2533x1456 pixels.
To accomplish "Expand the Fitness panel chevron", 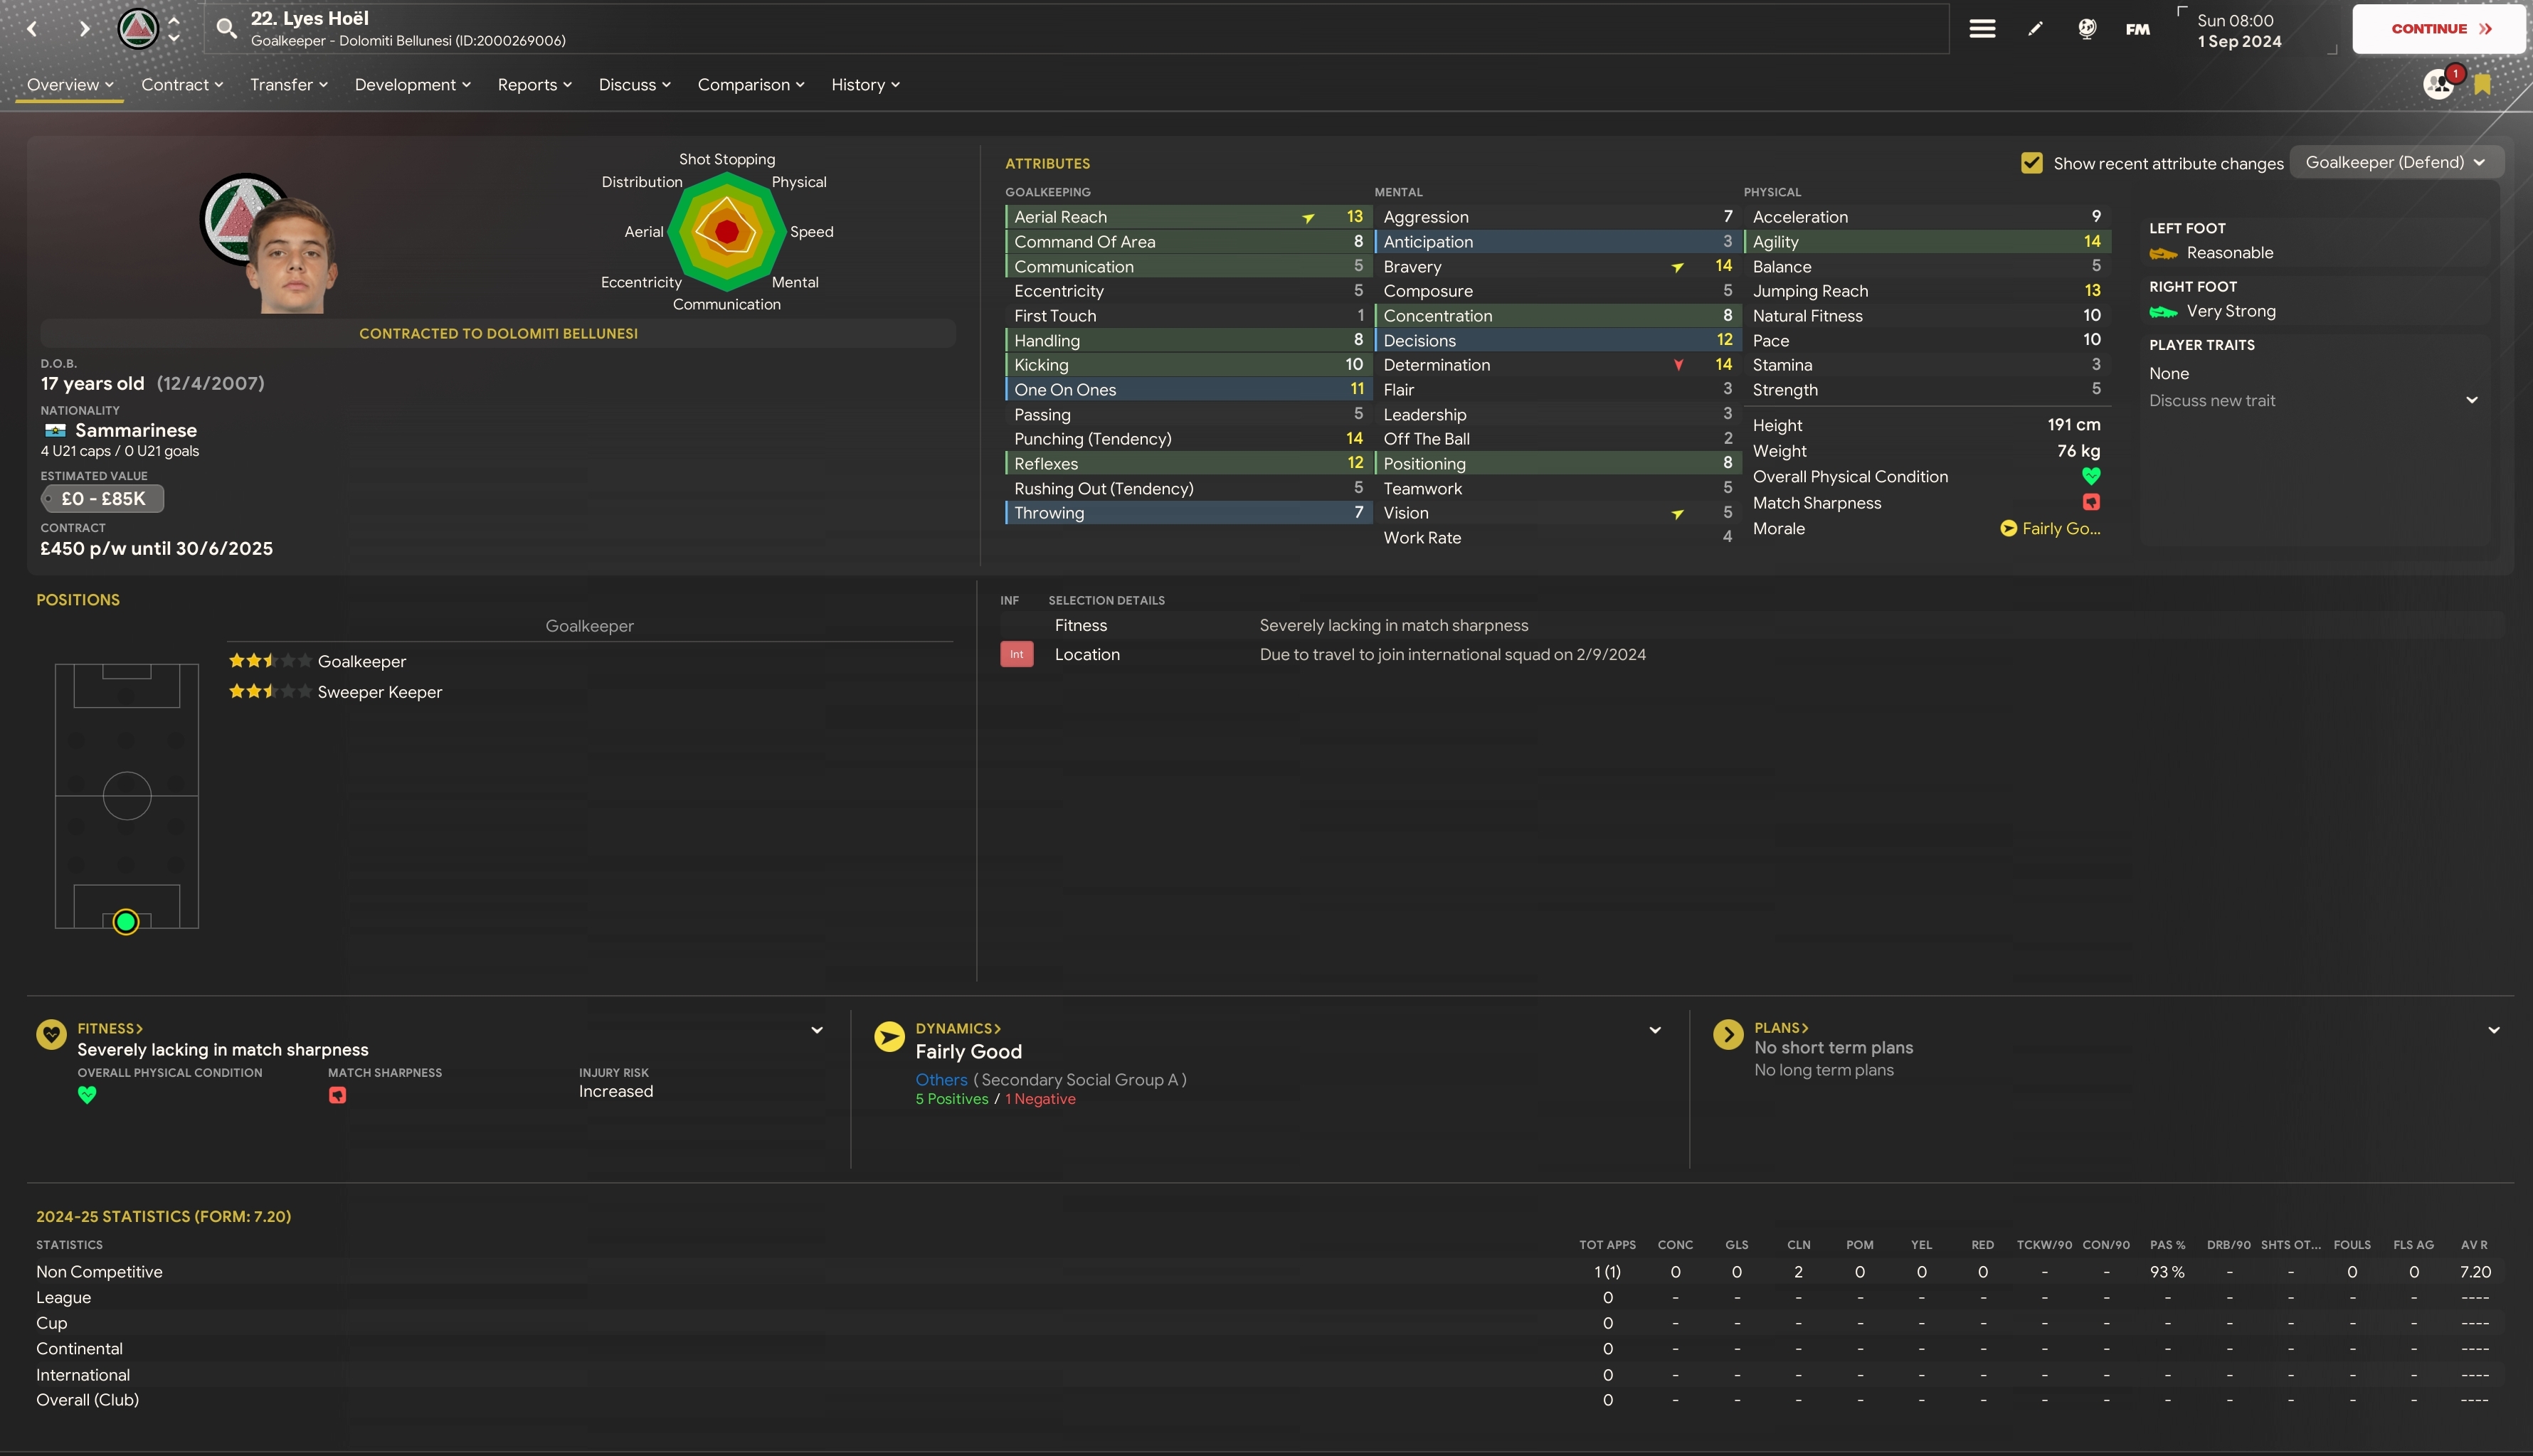I will [817, 1030].
